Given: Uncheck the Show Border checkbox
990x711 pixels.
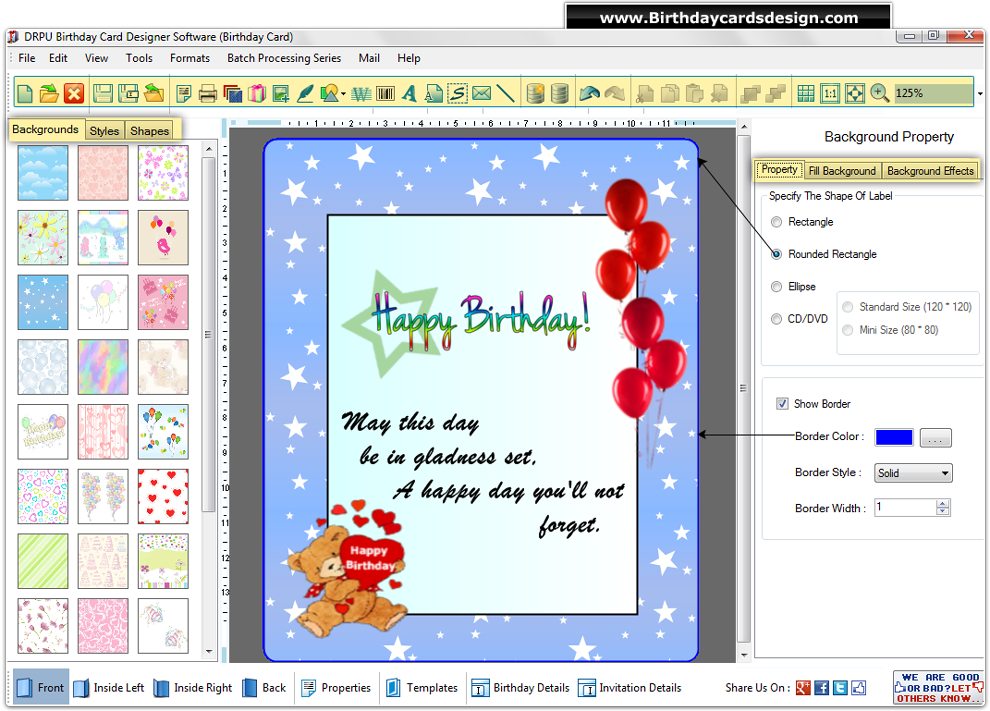Looking at the screenshot, I should tap(783, 404).
